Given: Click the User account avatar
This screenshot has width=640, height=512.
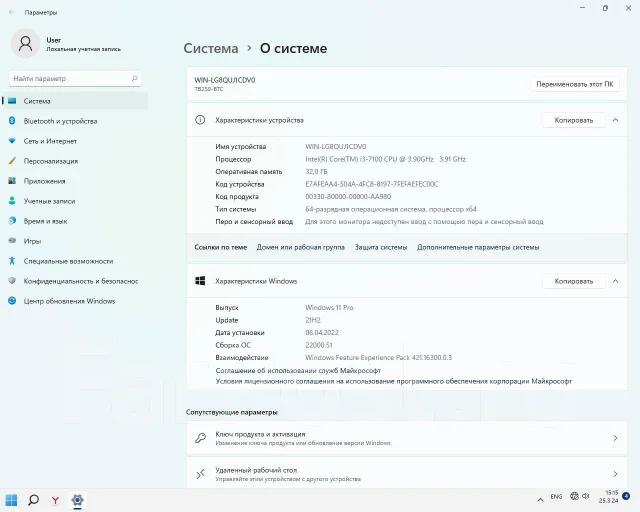Looking at the screenshot, I should [25, 43].
